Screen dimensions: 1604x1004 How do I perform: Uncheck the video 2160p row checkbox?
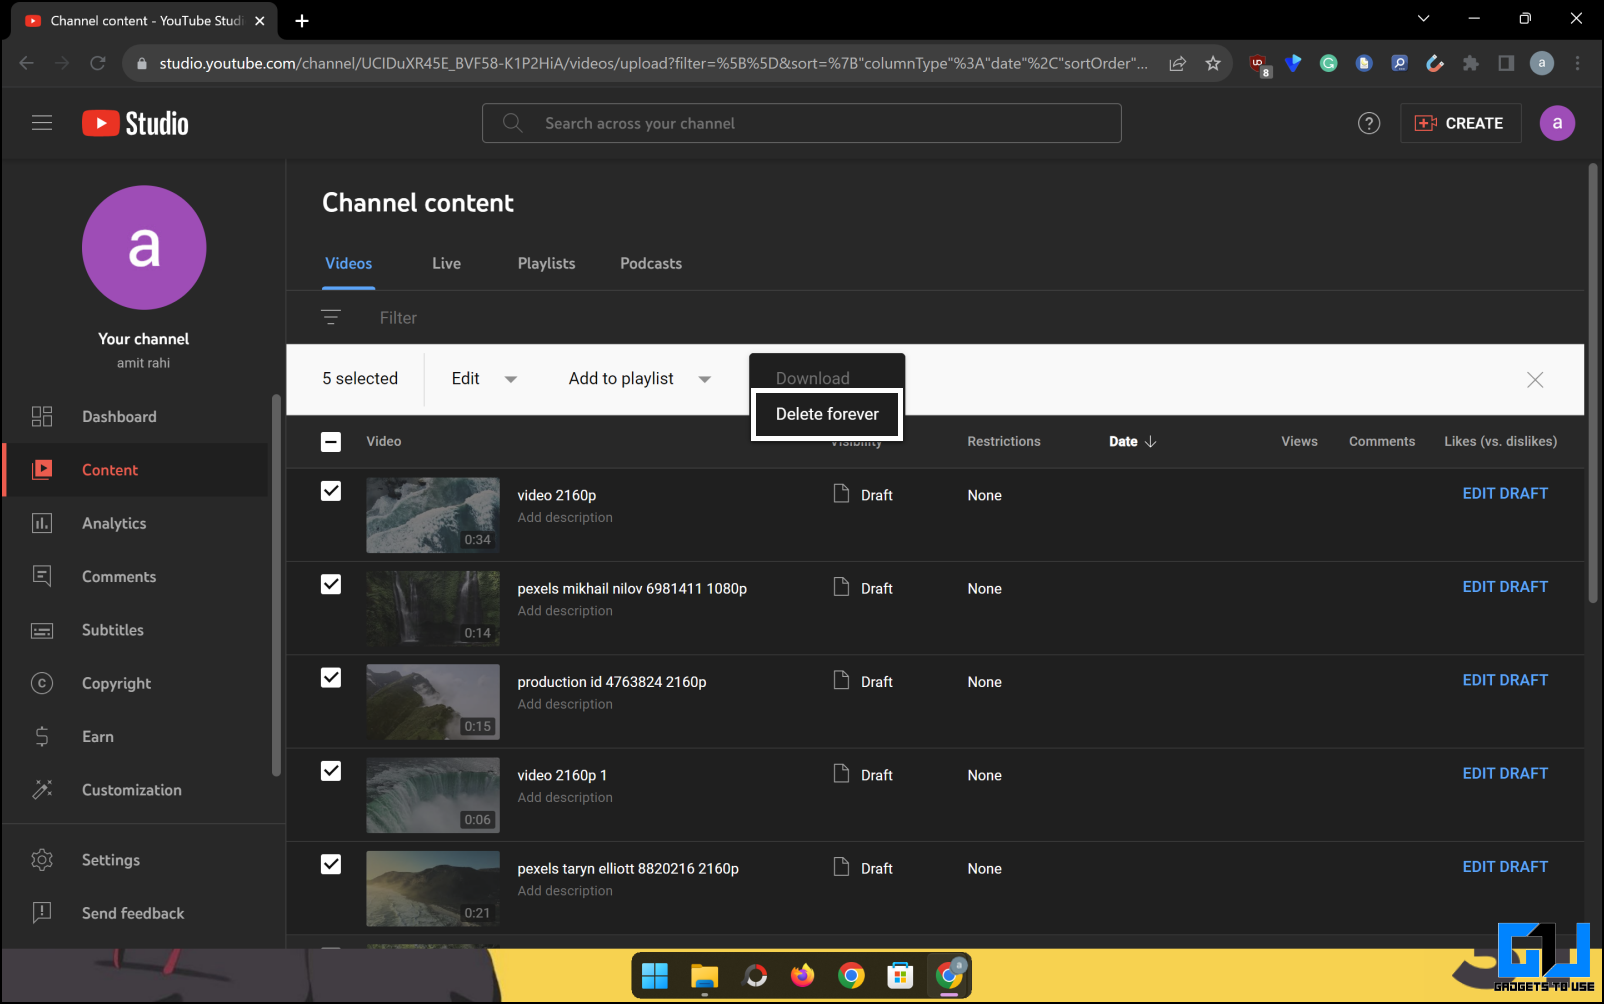[330, 491]
